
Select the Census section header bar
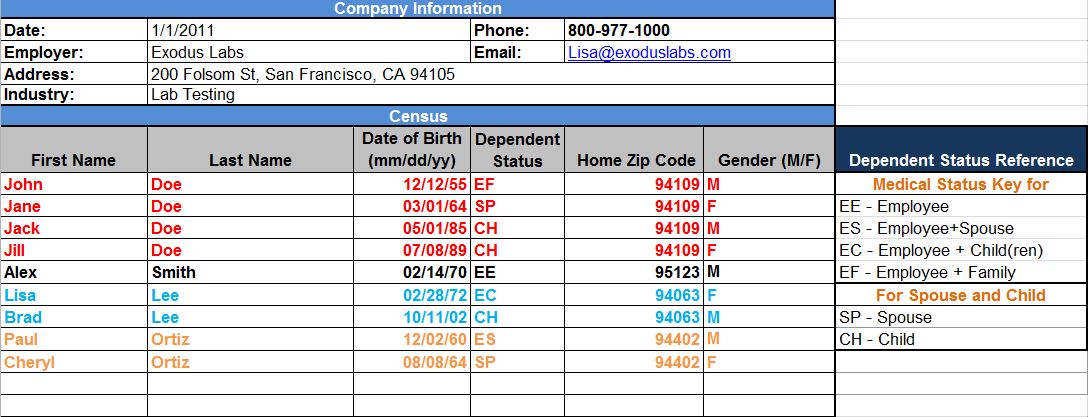[x=417, y=117]
